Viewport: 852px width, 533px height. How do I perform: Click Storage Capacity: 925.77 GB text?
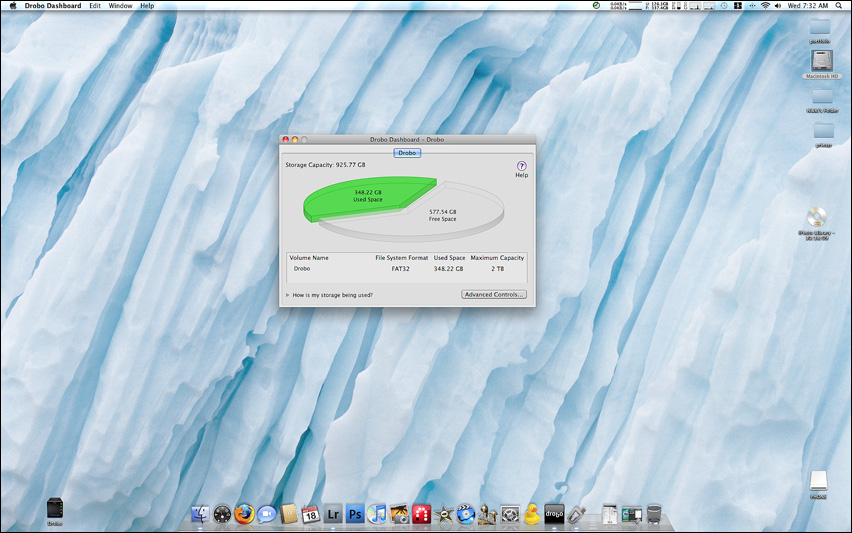tap(325, 165)
